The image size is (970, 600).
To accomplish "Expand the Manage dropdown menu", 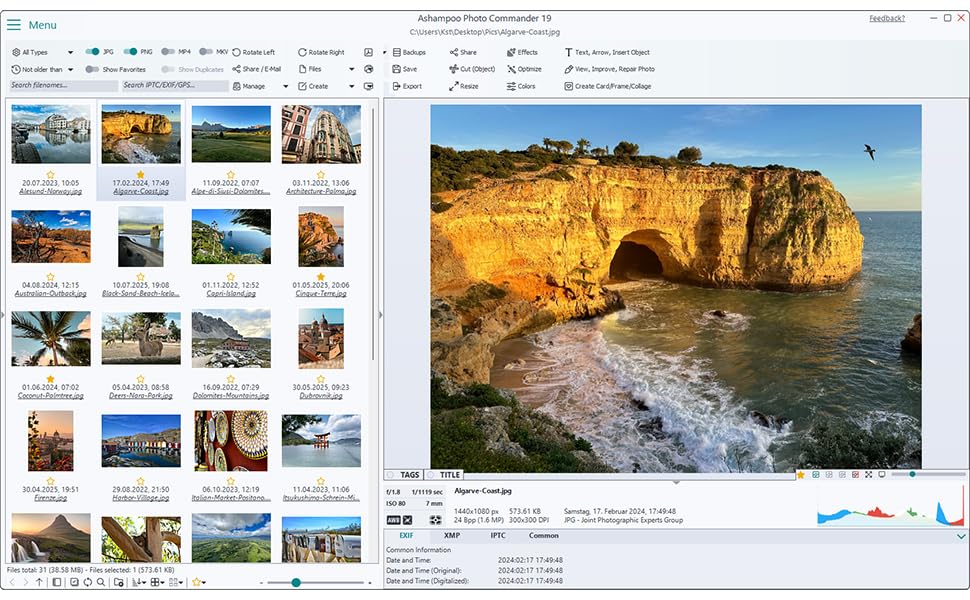I will coord(285,86).
